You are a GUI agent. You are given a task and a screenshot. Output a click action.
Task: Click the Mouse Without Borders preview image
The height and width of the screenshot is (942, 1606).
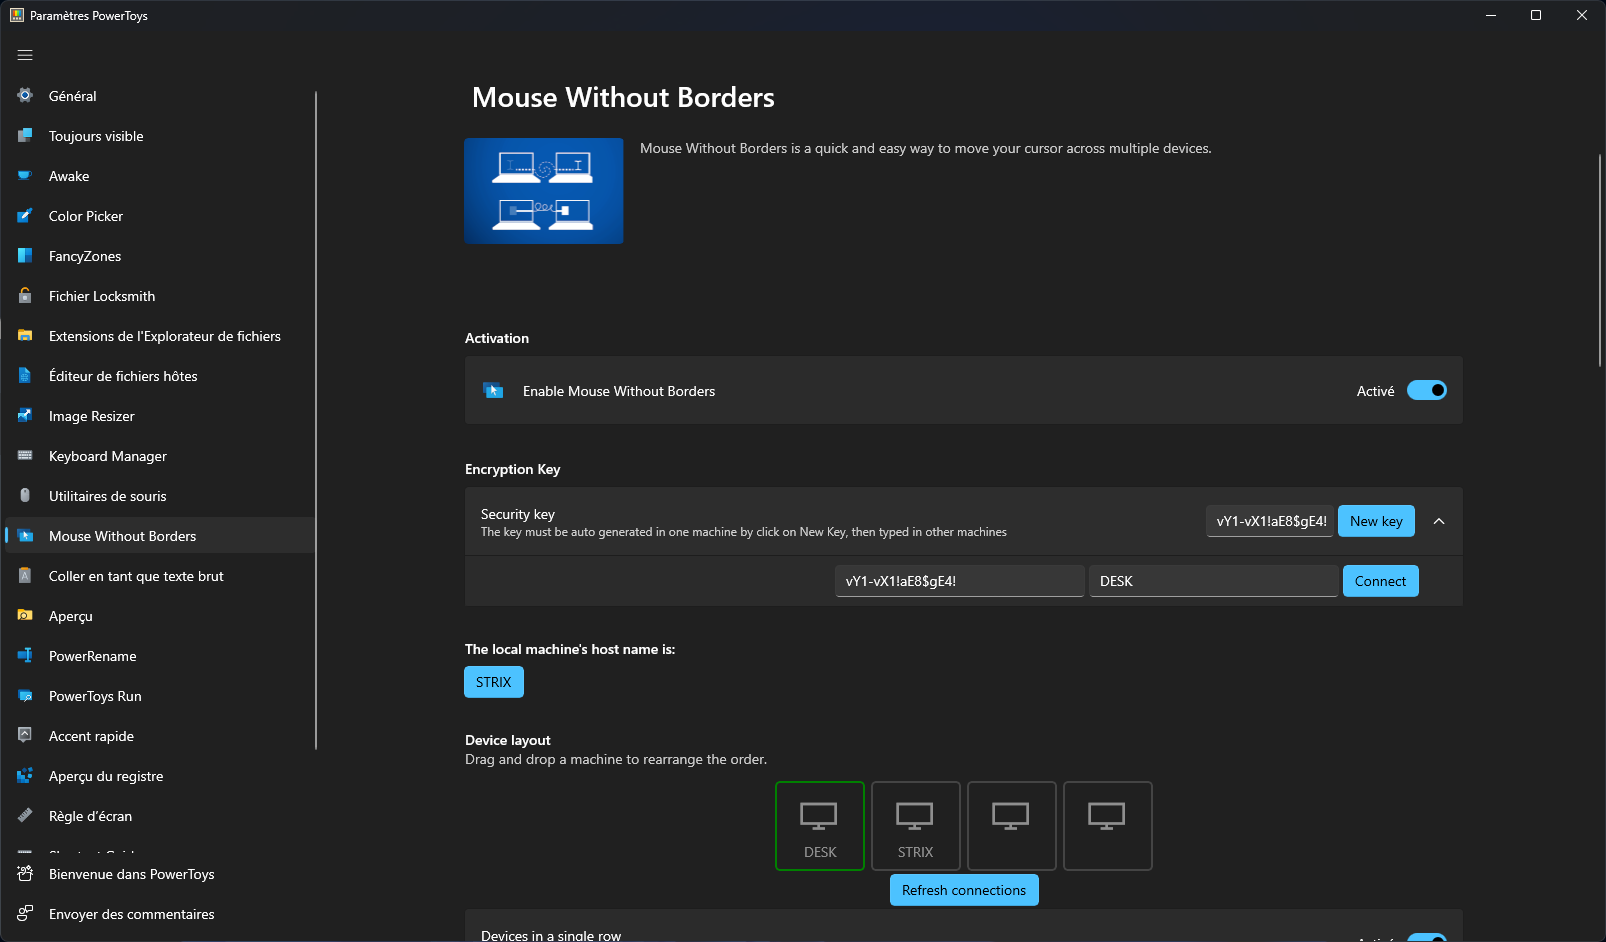point(544,191)
